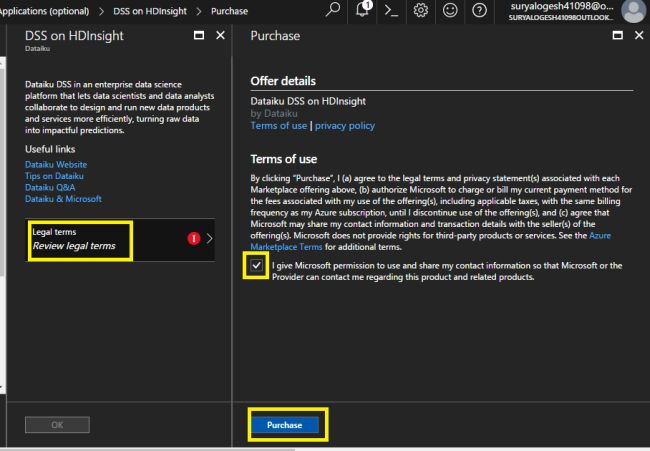Close the Purchase blade
This screenshot has width=650, height=451.
639,36
